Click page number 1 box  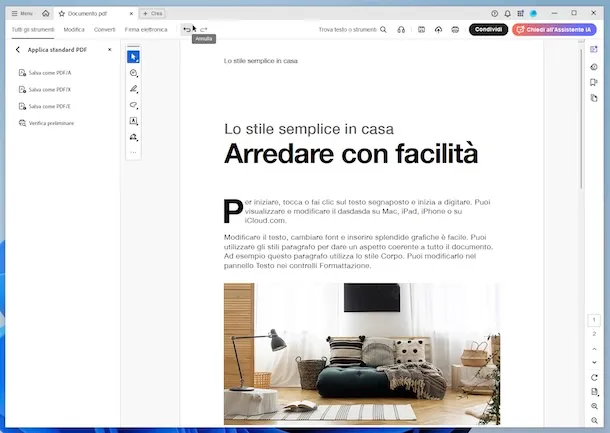coord(594,320)
